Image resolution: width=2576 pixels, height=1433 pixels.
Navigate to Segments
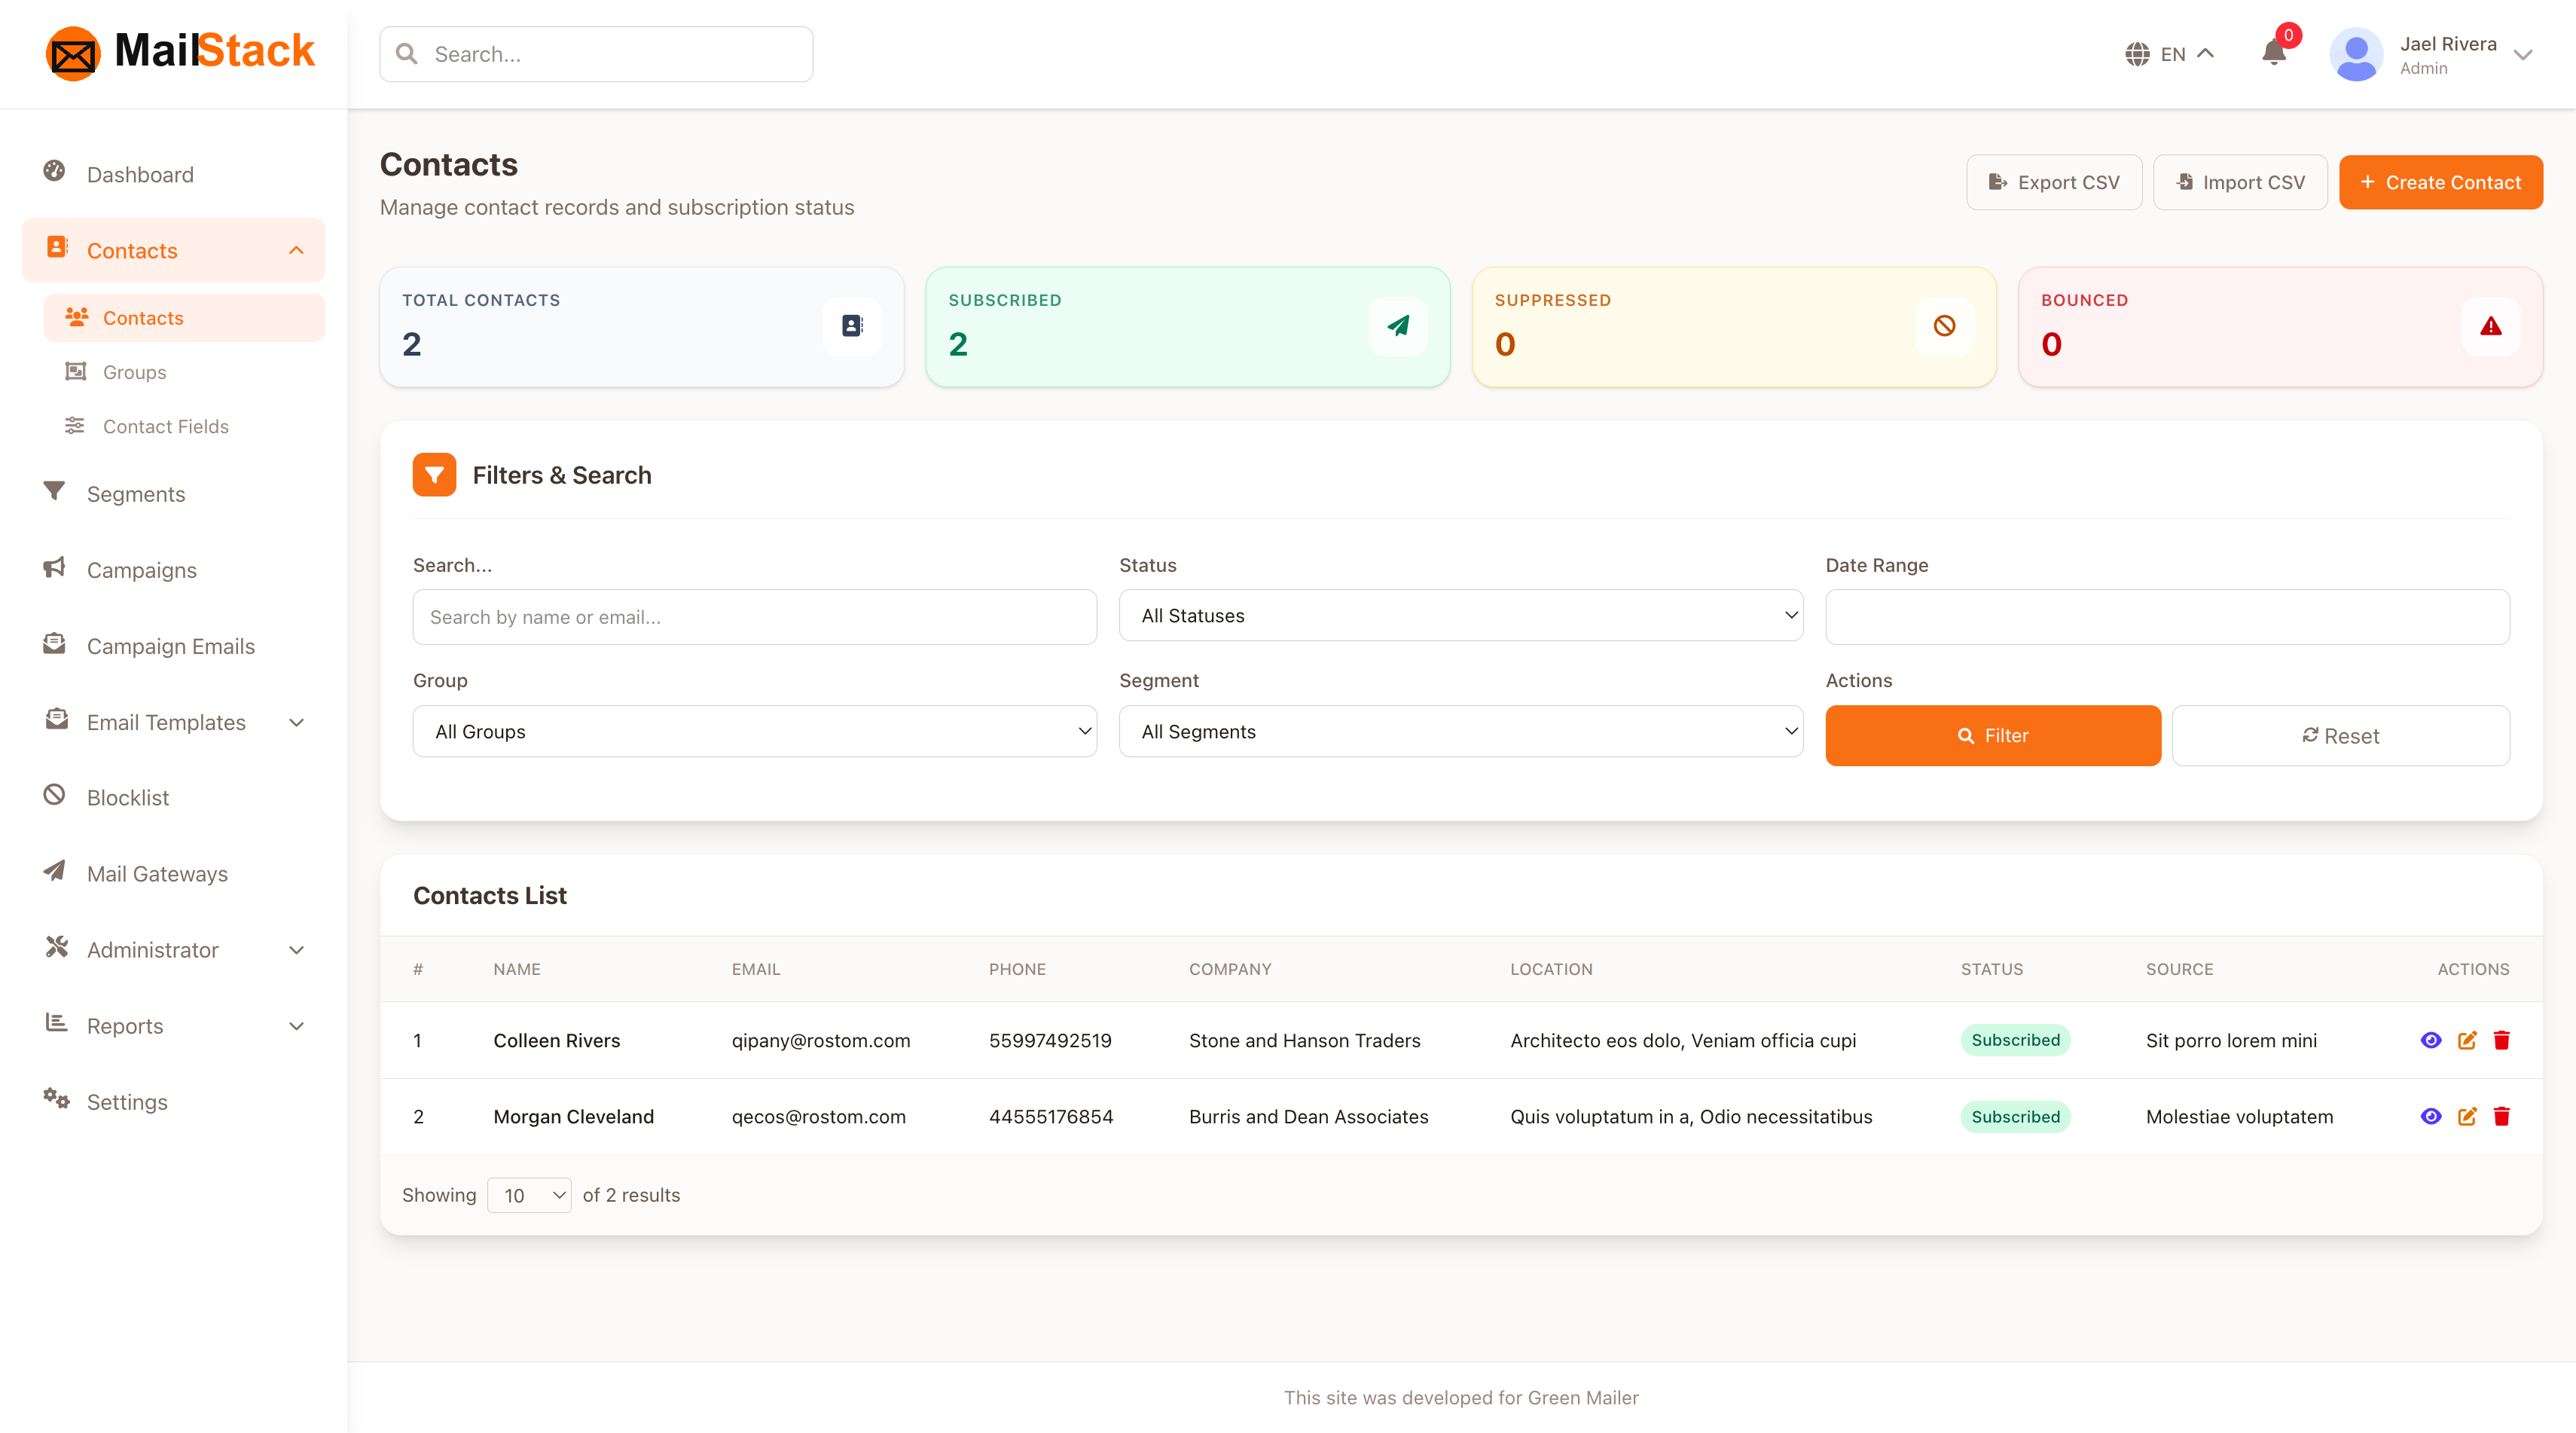click(173, 494)
